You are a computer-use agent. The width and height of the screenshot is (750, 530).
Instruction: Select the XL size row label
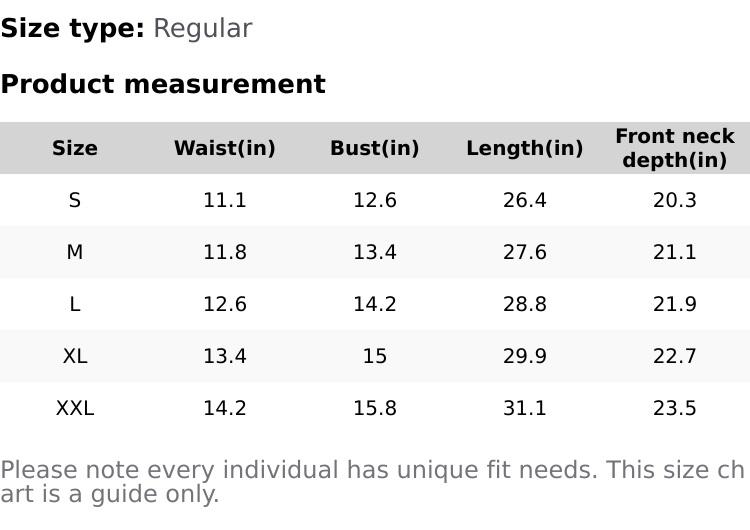pyautogui.click(x=75, y=356)
